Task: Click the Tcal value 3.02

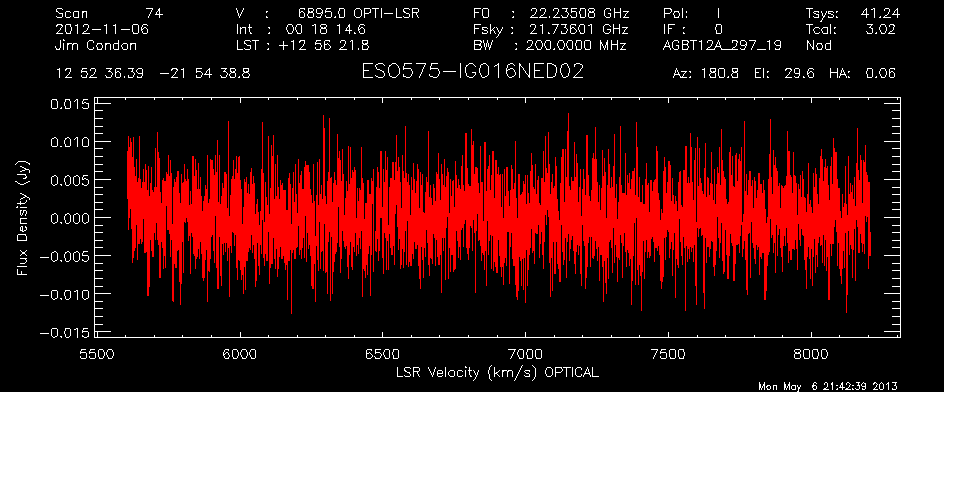Action: (881, 29)
